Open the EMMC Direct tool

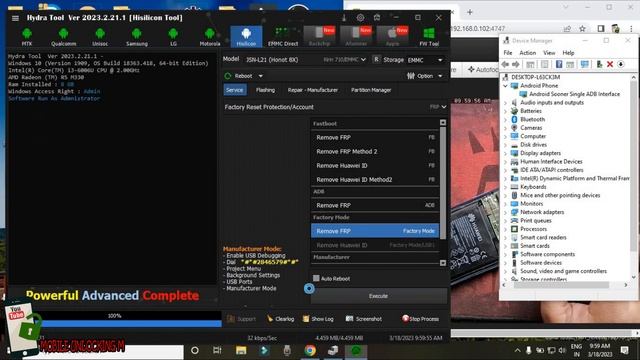(x=283, y=37)
